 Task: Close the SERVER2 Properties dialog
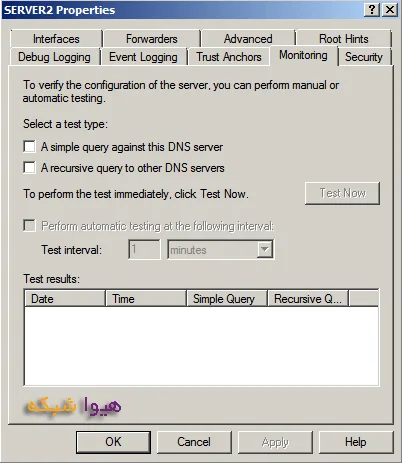tap(389, 10)
